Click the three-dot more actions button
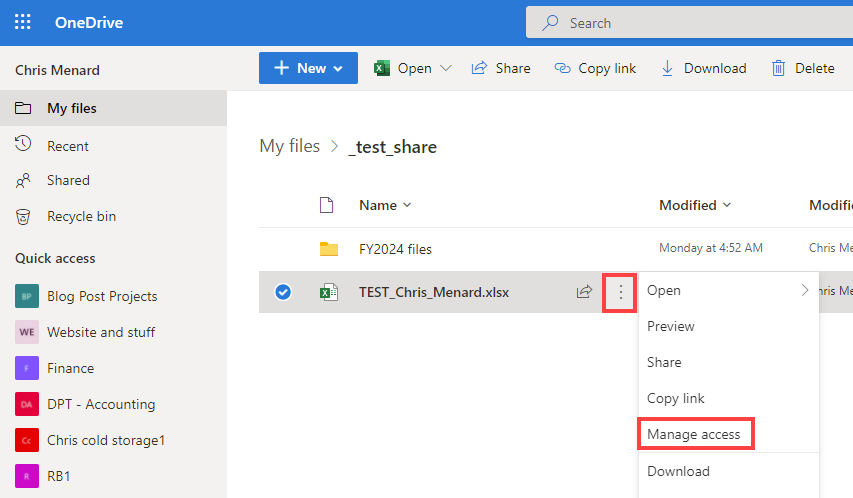853x498 pixels. [x=620, y=293]
